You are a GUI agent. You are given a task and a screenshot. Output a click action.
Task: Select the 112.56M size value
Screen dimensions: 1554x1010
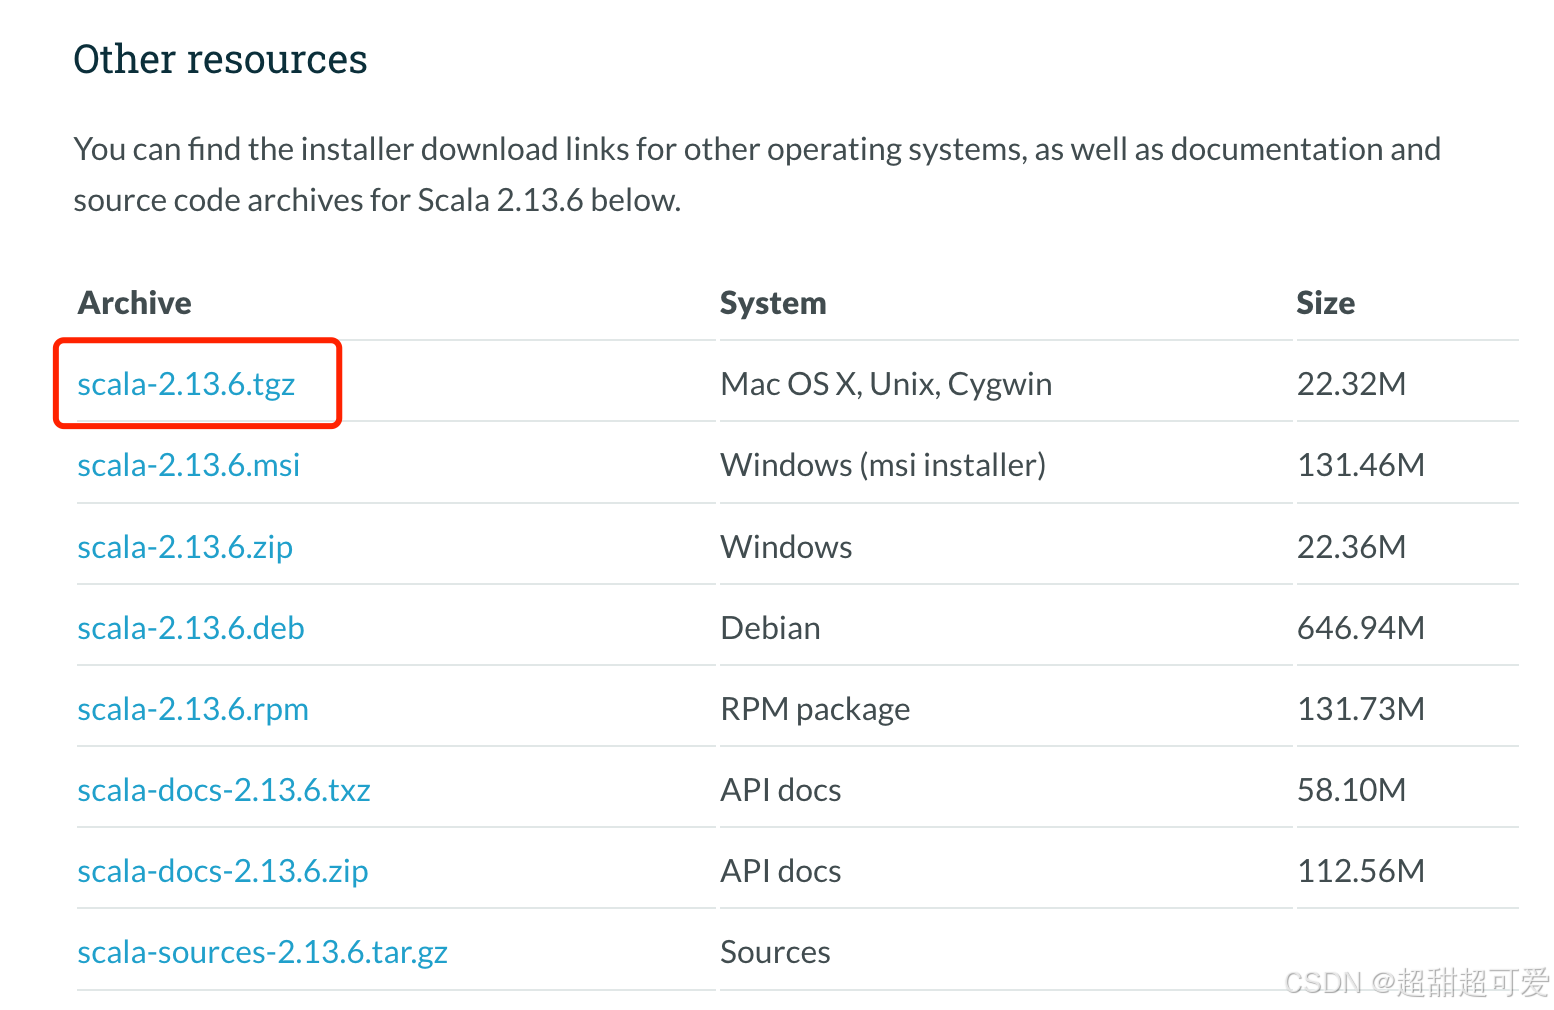1360,871
